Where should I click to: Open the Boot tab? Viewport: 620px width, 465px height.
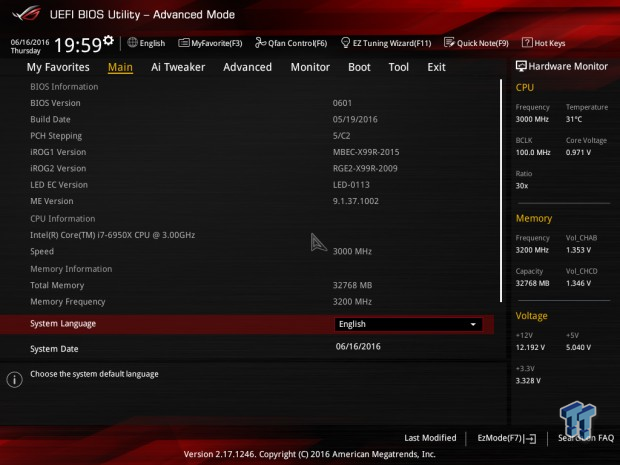[x=359, y=67]
